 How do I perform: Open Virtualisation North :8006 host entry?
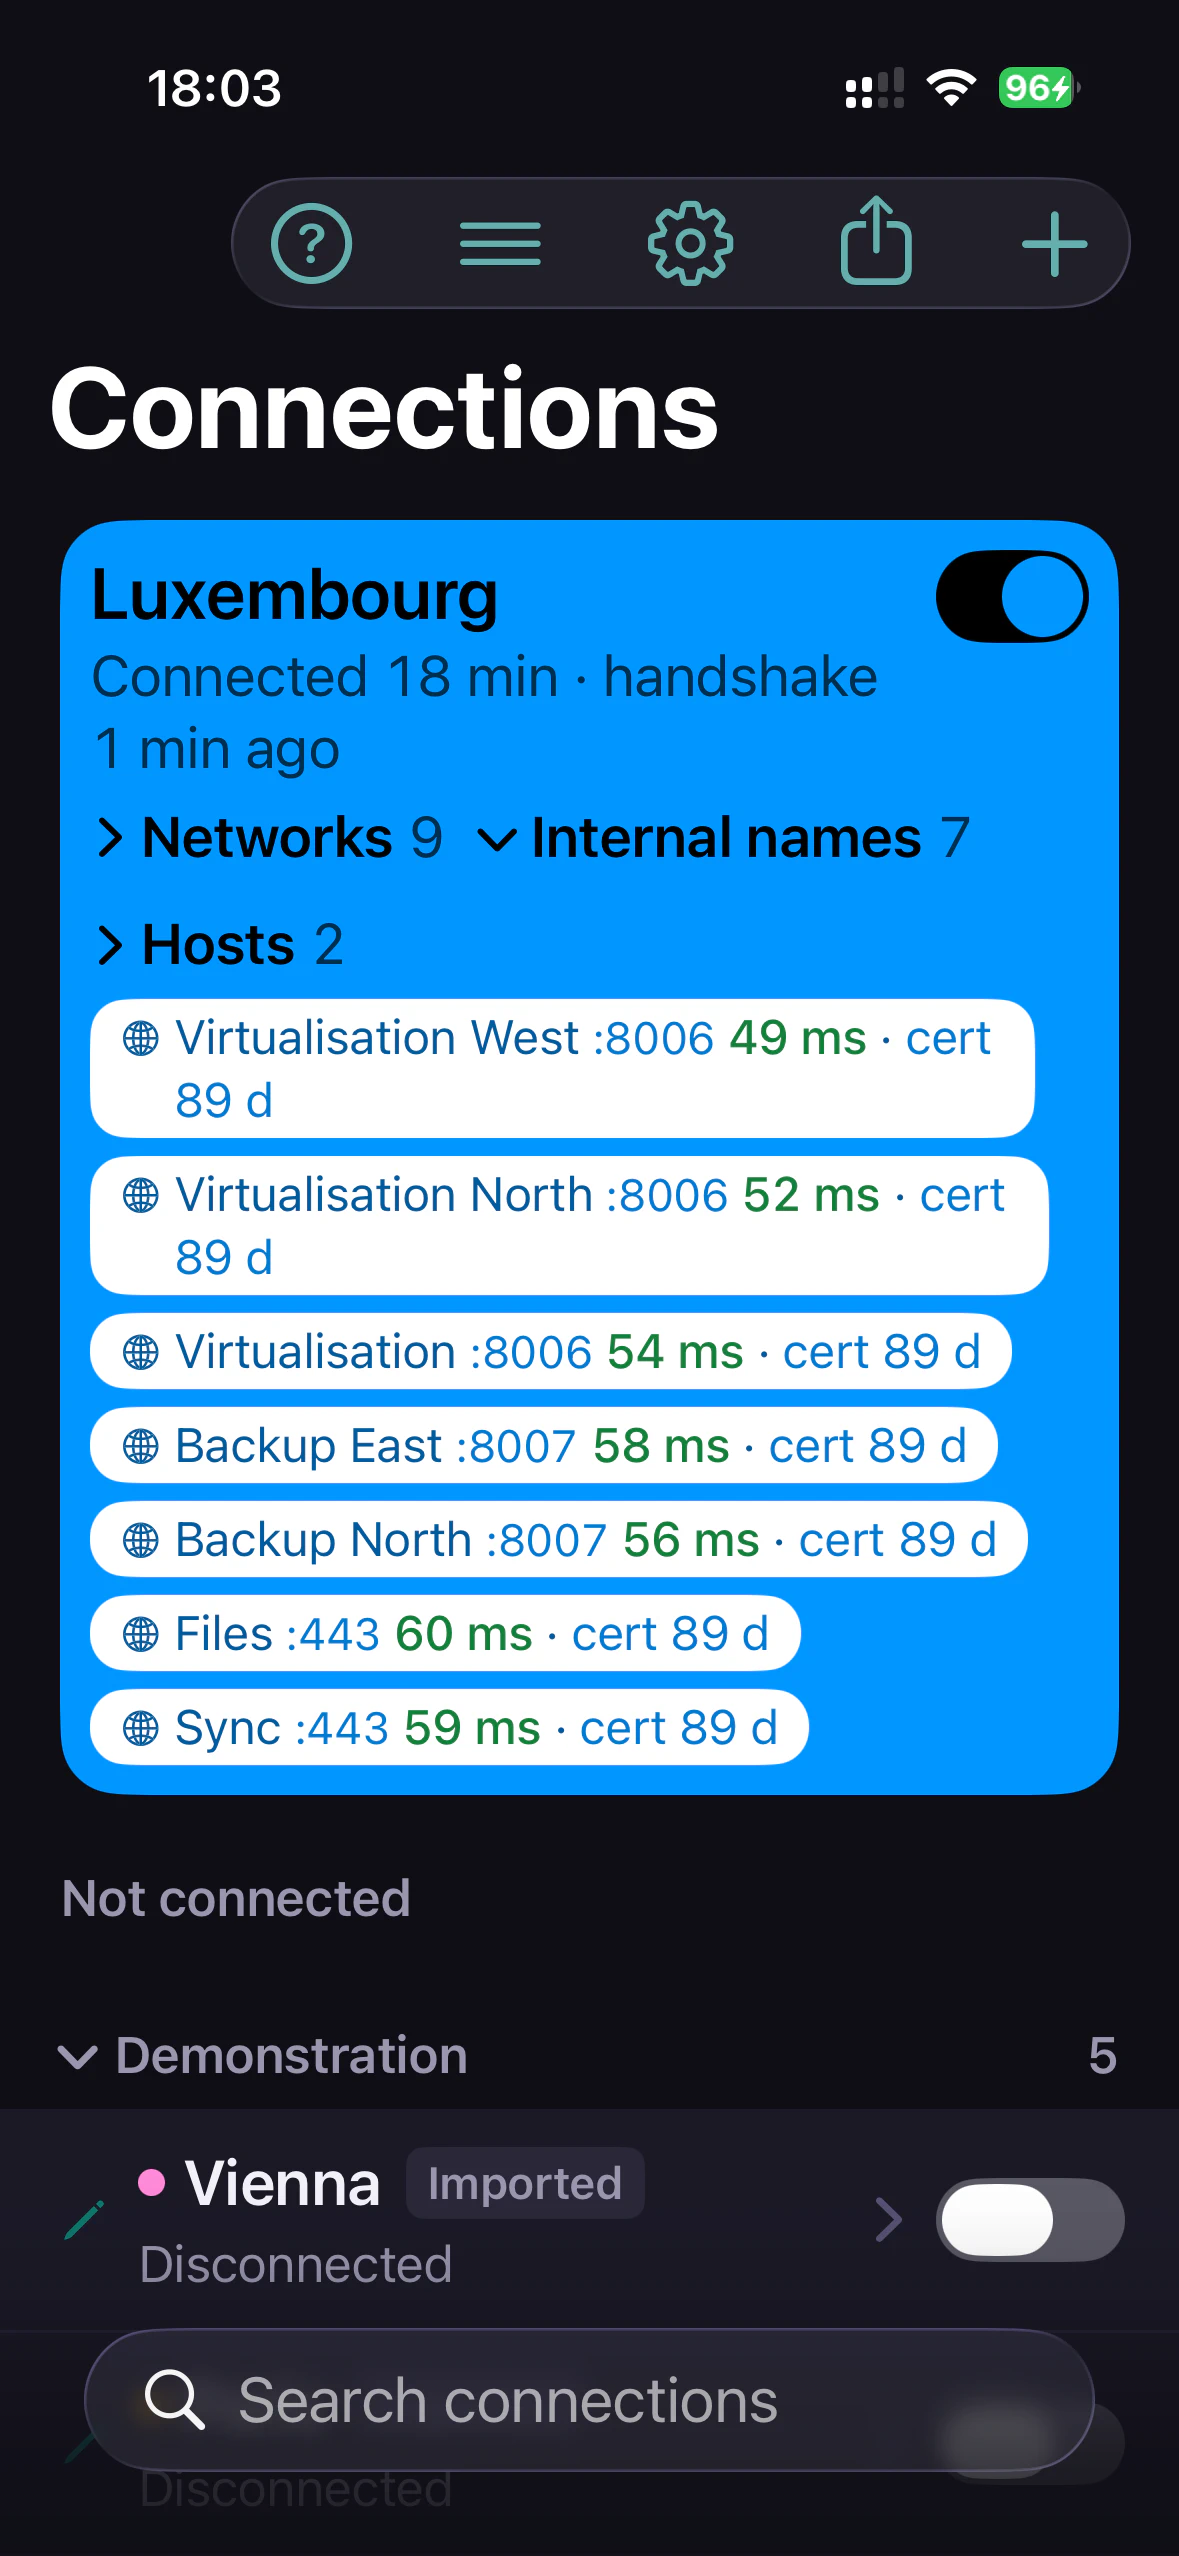(569, 1226)
